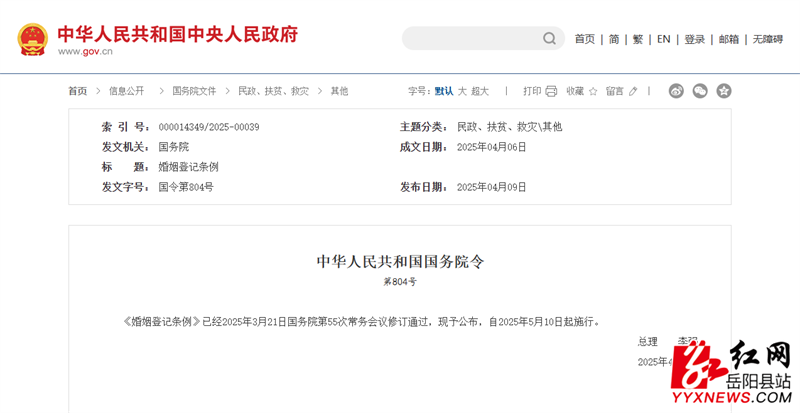This screenshot has width=800, height=413.
Task: Open the 邮箱 mailbox link
Action: 729,39
